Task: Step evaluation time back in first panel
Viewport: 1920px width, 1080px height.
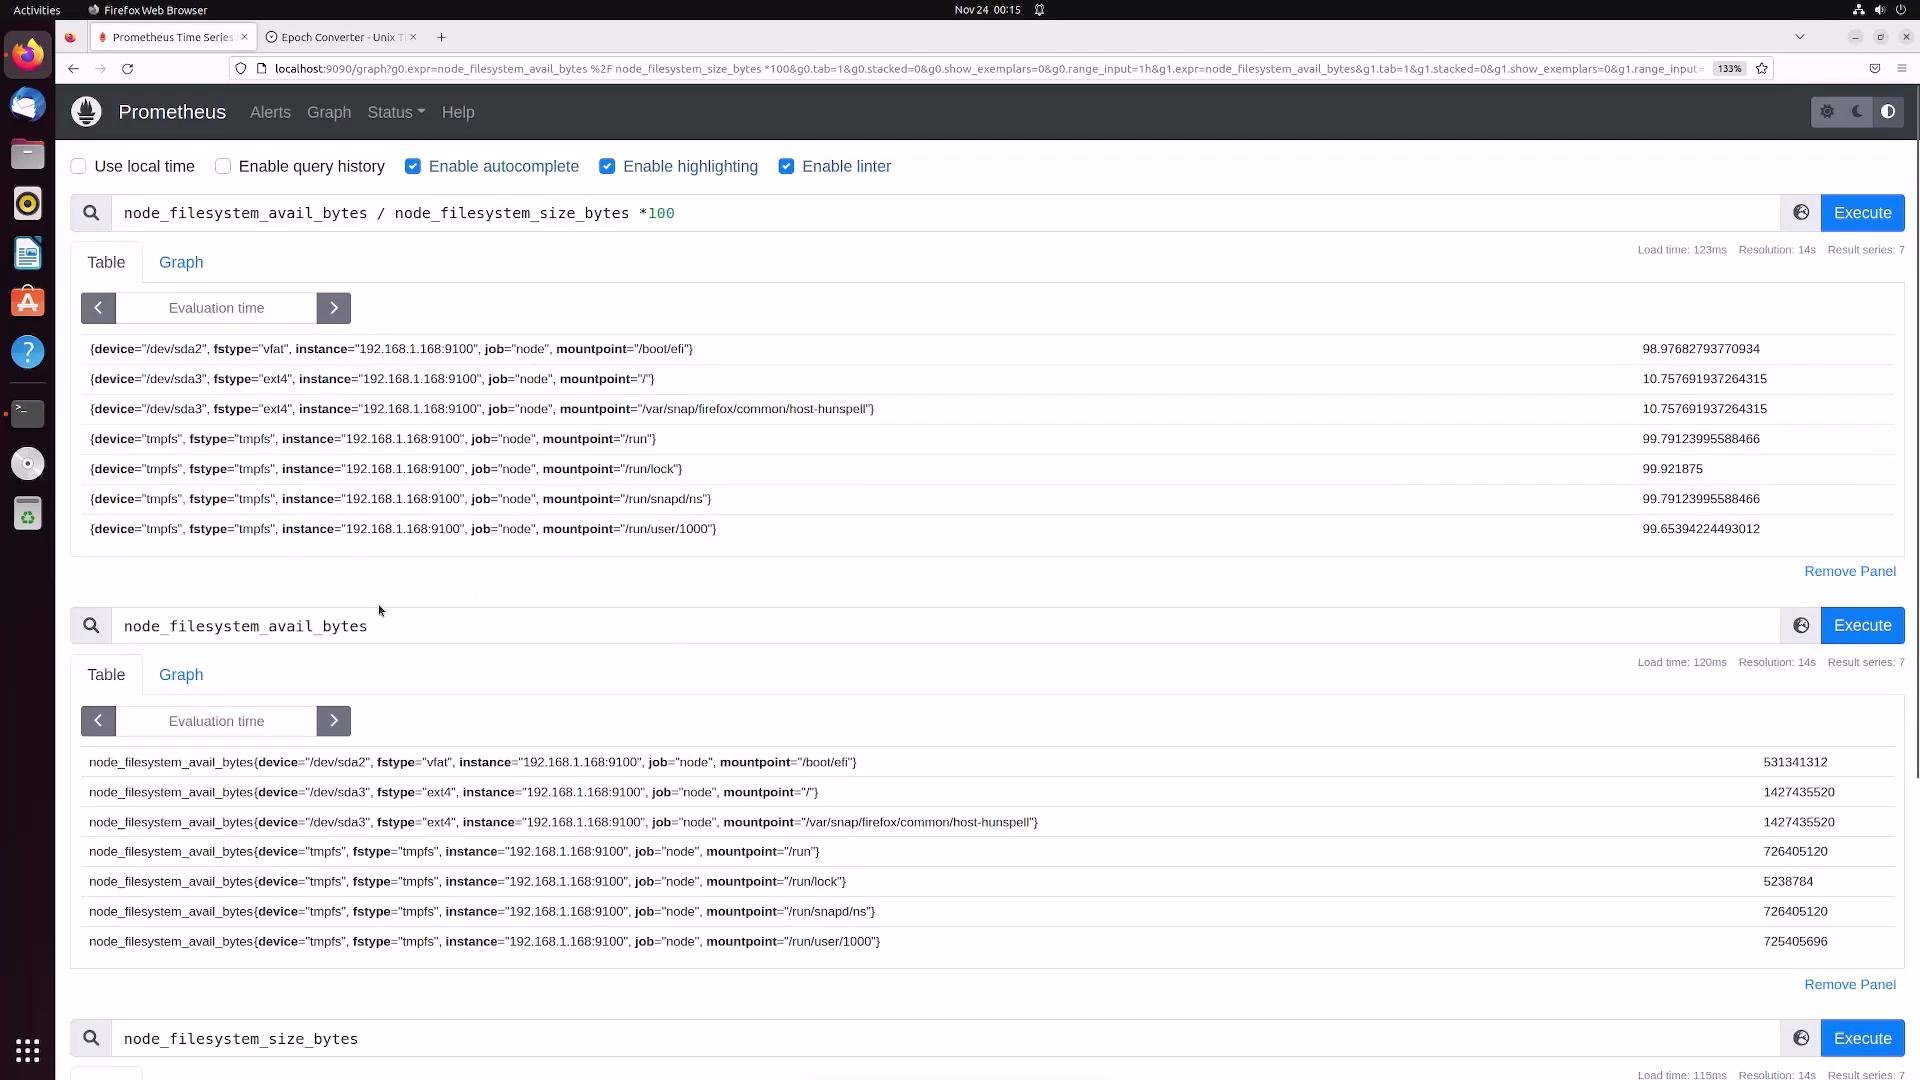Action: pos(98,308)
